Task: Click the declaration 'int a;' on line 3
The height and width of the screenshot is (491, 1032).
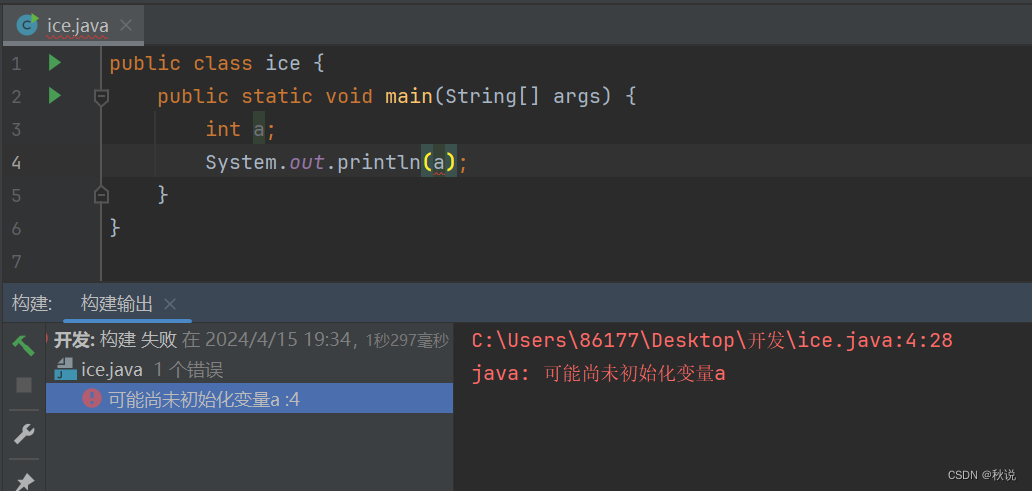Action: coord(240,130)
